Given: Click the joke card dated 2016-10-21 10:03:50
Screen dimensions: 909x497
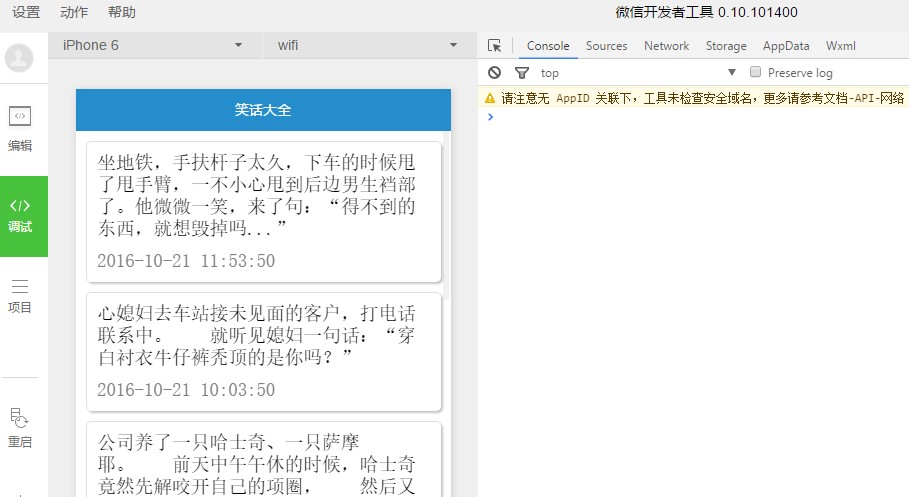Looking at the screenshot, I should pyautogui.click(x=263, y=351).
